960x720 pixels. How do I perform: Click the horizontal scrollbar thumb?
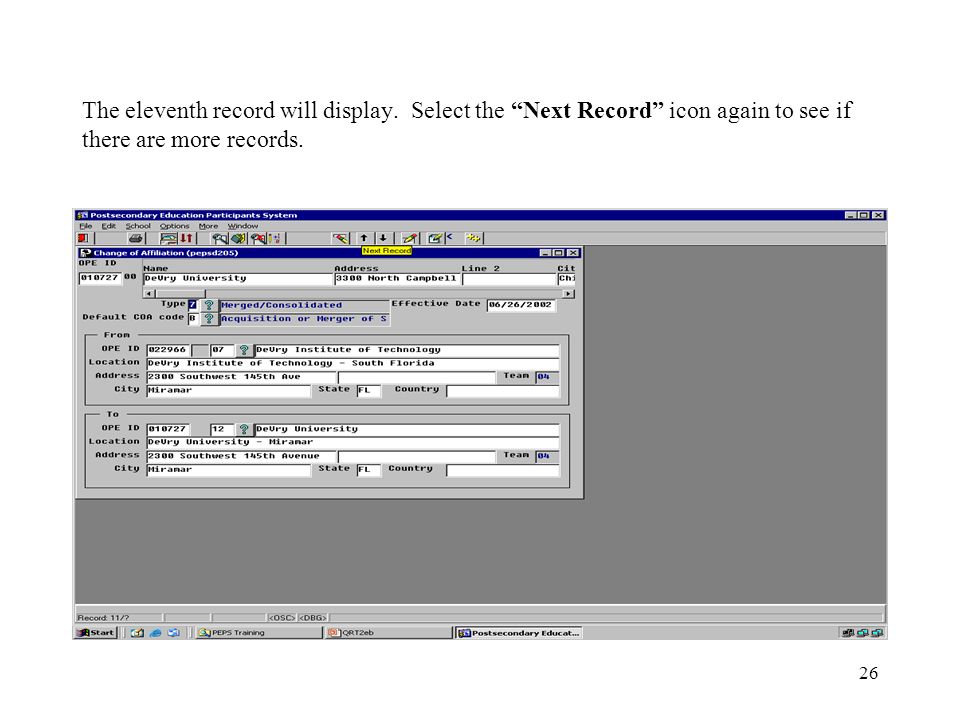(180, 294)
